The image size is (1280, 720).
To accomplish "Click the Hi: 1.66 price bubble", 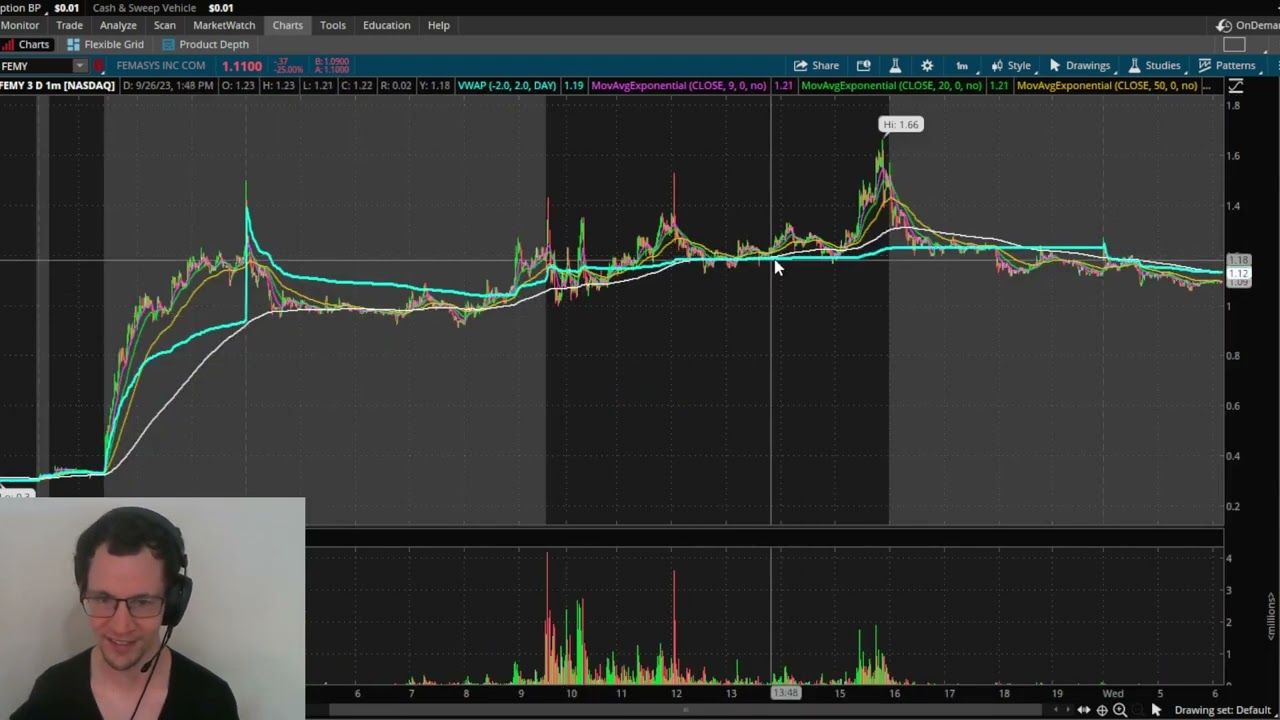I will pyautogui.click(x=900, y=124).
